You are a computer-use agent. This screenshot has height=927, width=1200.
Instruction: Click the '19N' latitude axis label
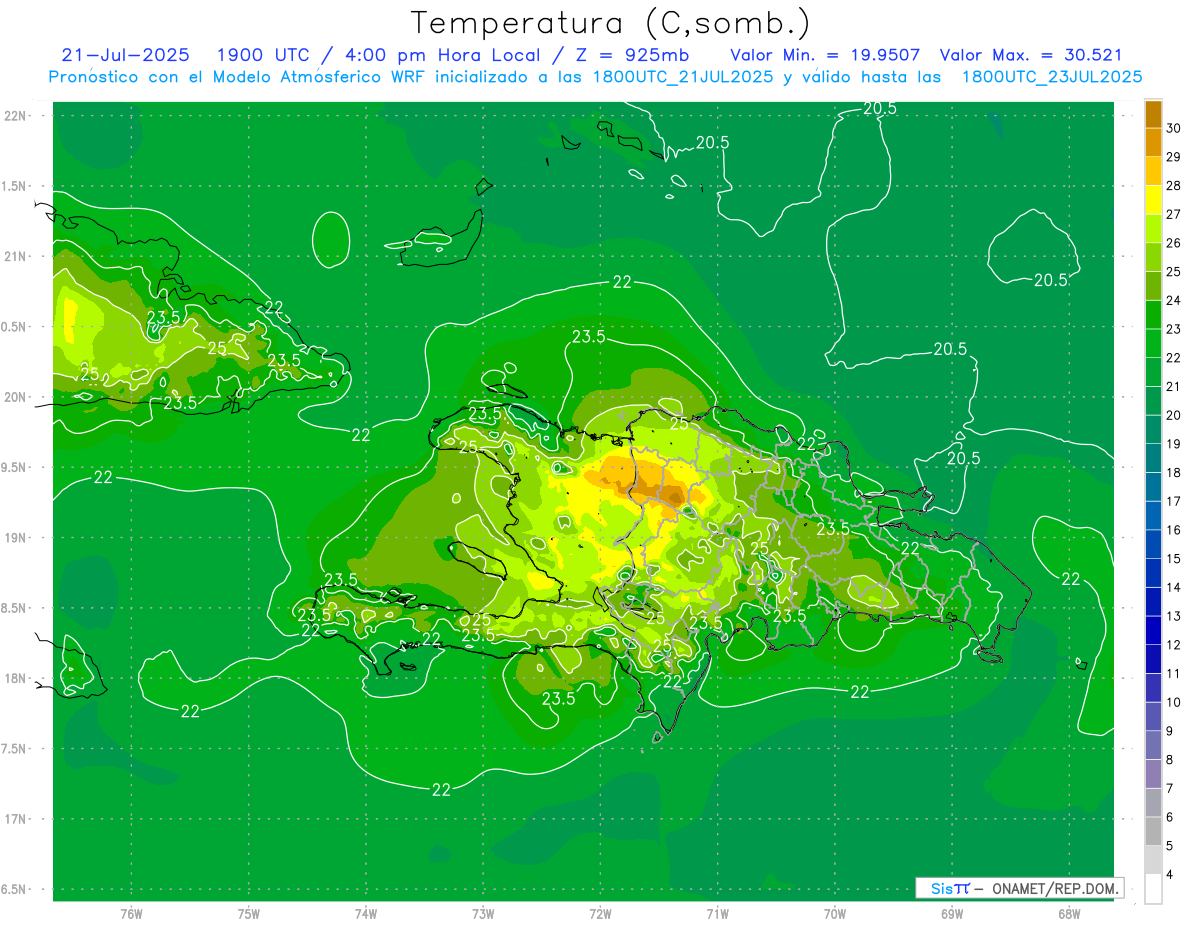tap(16, 537)
